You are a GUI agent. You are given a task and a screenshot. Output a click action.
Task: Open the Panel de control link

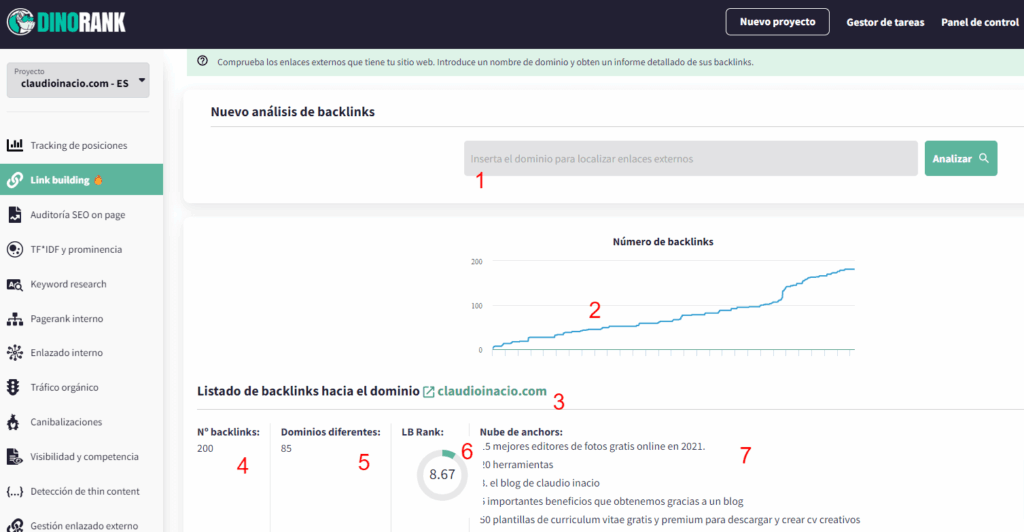coord(980,22)
